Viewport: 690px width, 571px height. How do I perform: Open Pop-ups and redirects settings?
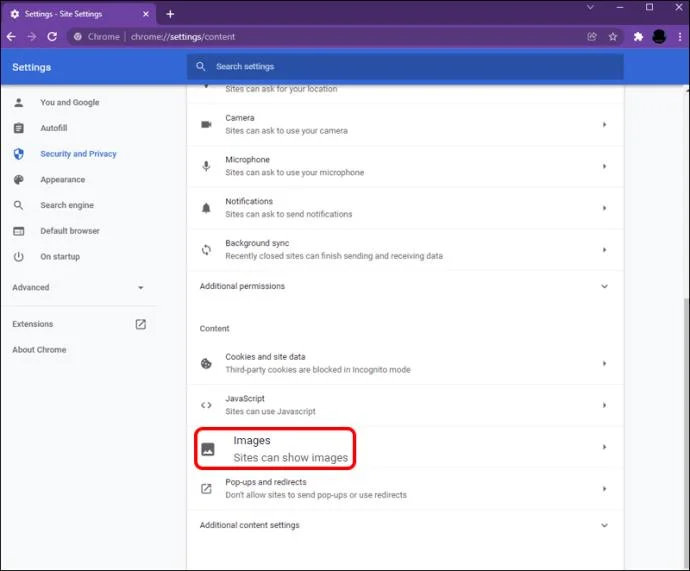tap(405, 489)
